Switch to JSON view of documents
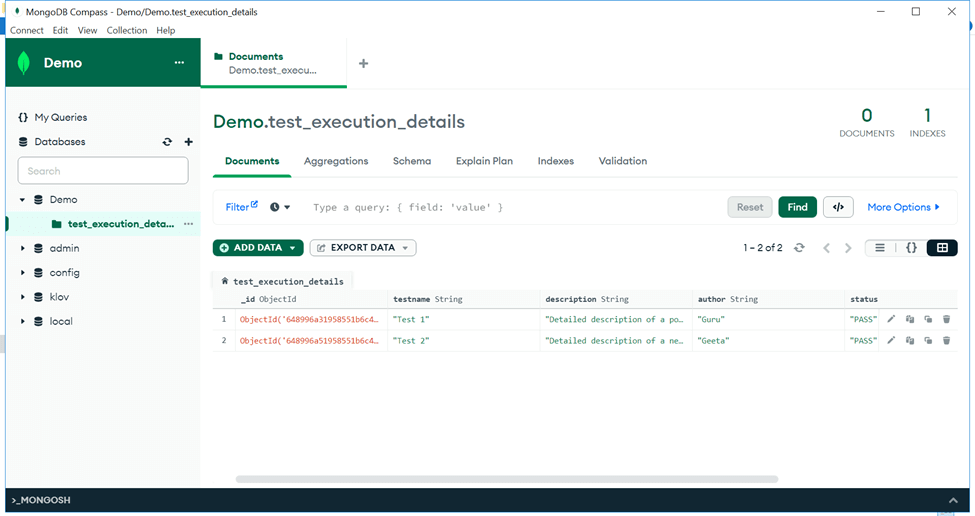 [x=911, y=248]
